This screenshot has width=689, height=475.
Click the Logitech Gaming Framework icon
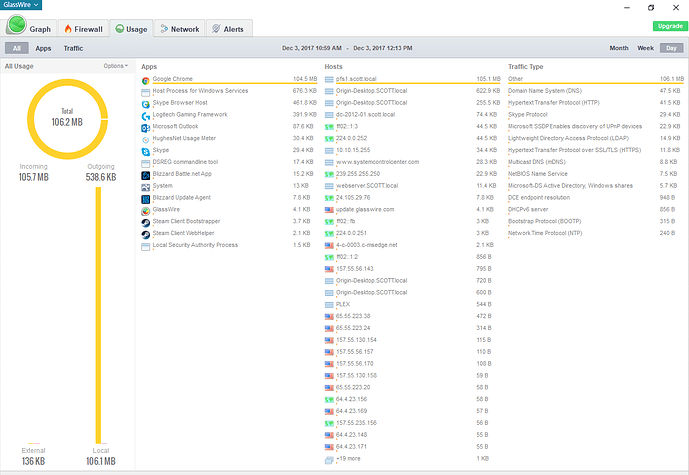point(146,114)
